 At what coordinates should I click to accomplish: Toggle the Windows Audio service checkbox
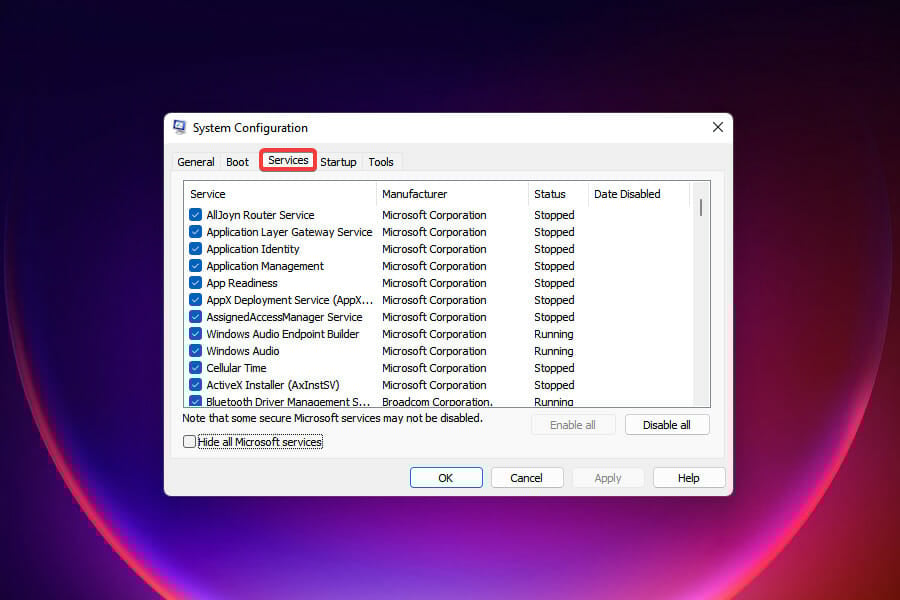(x=195, y=351)
